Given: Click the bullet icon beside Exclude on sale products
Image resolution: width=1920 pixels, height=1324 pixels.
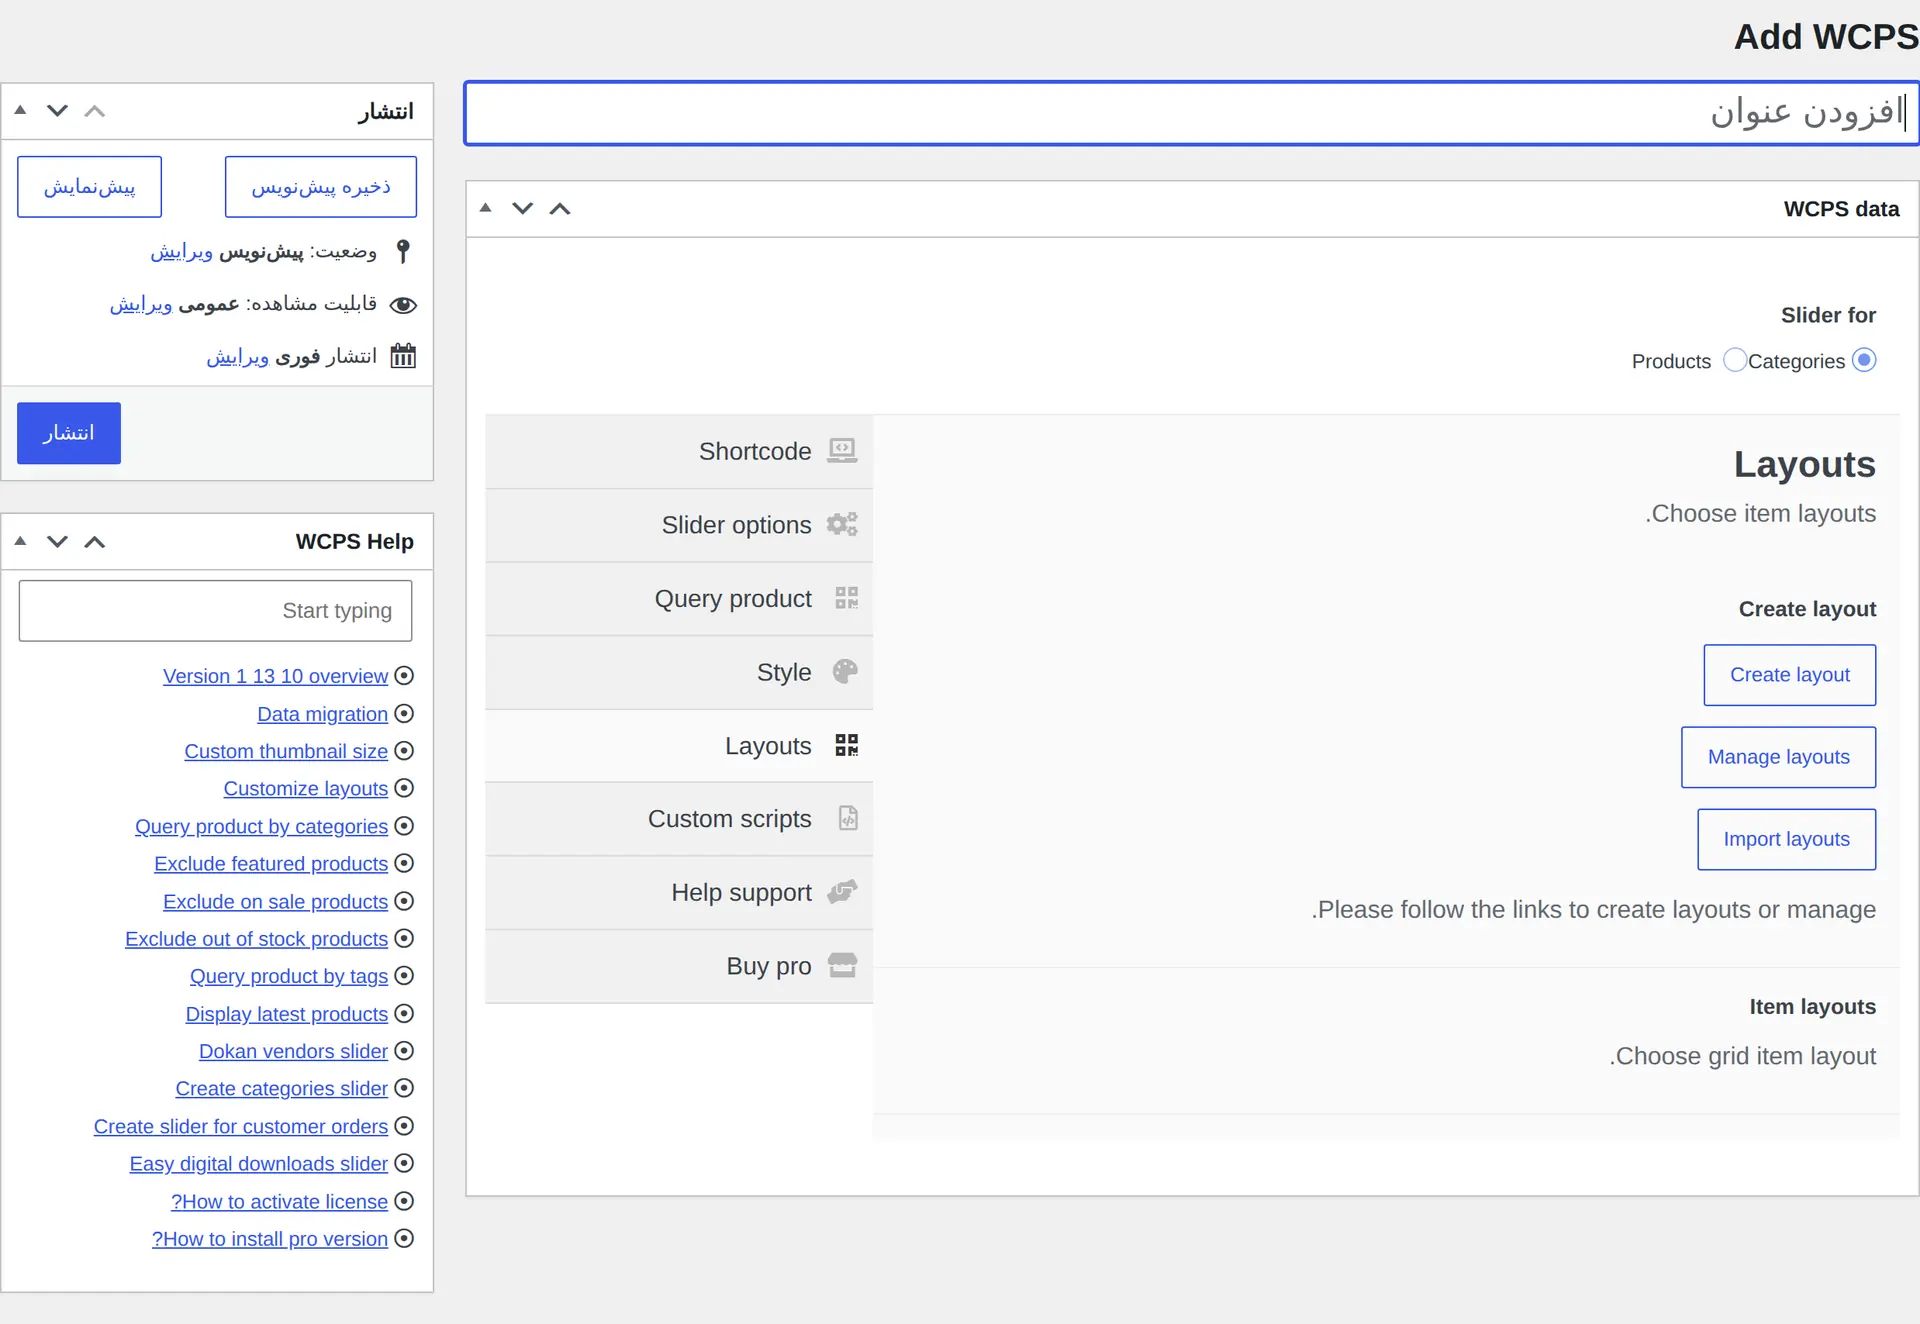Looking at the screenshot, I should [x=404, y=901].
